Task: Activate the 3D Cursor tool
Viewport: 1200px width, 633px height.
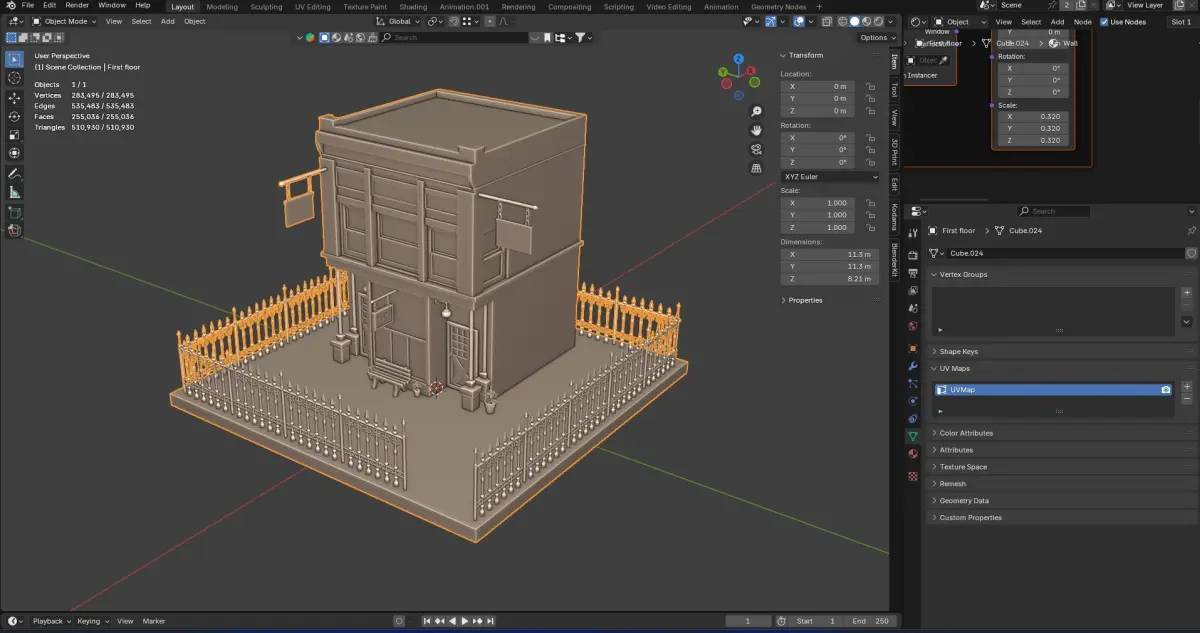Action: pos(14,78)
